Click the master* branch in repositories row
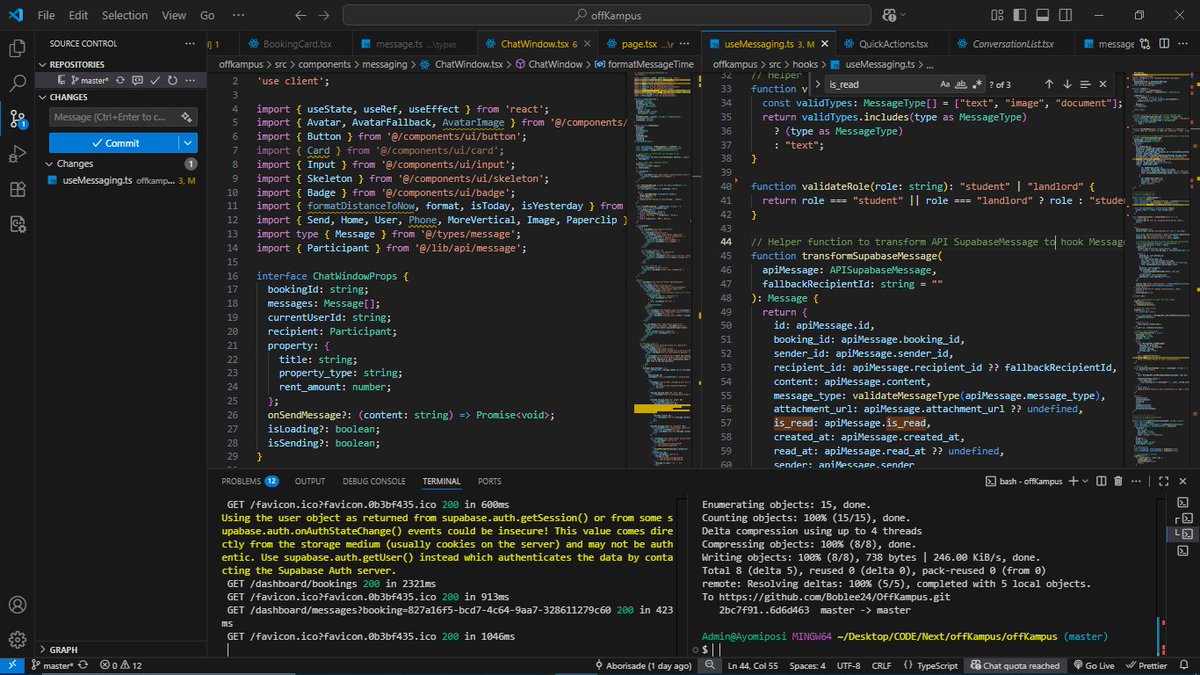This screenshot has width=1200, height=675. [88, 80]
